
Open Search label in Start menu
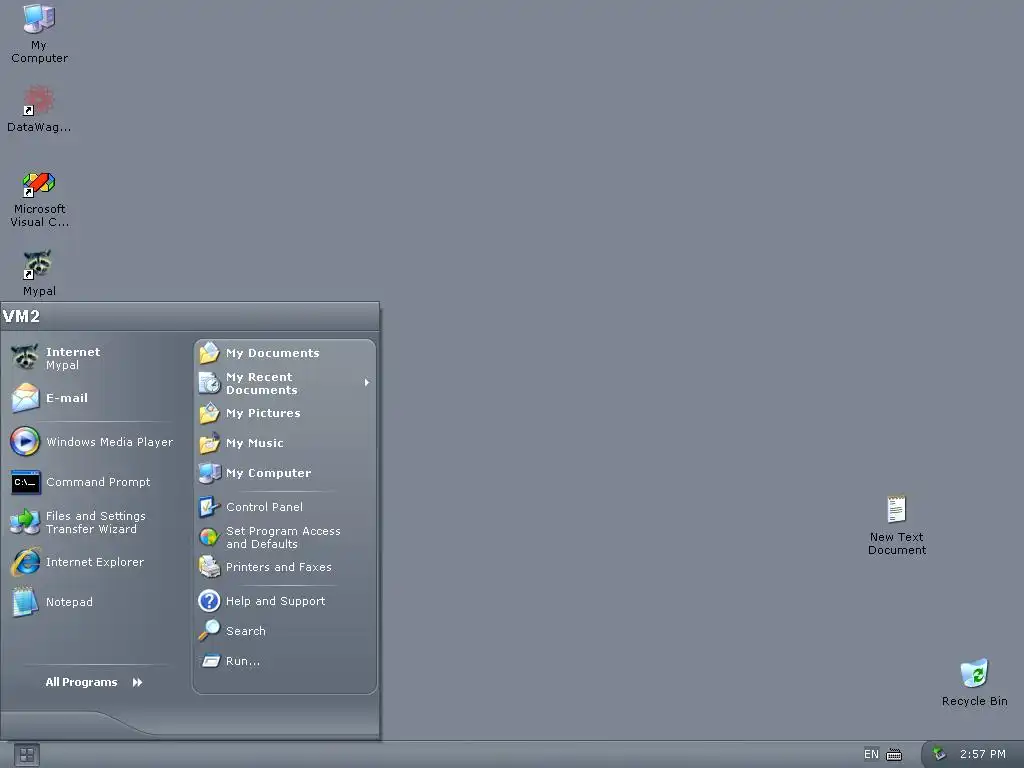[x=246, y=632]
